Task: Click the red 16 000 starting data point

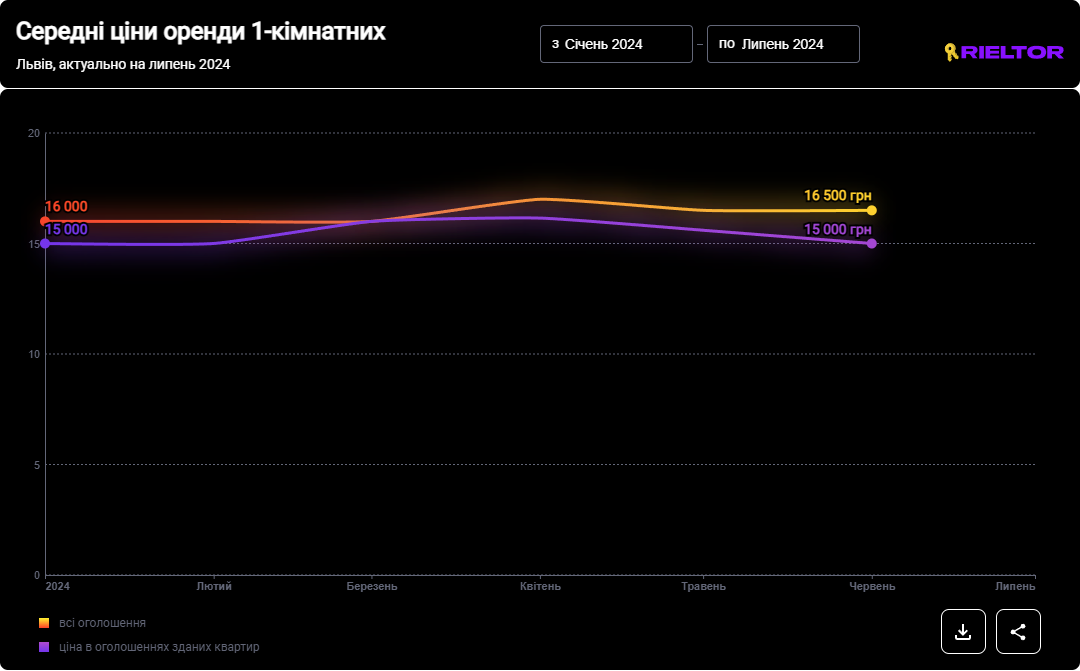Action: [x=45, y=221]
